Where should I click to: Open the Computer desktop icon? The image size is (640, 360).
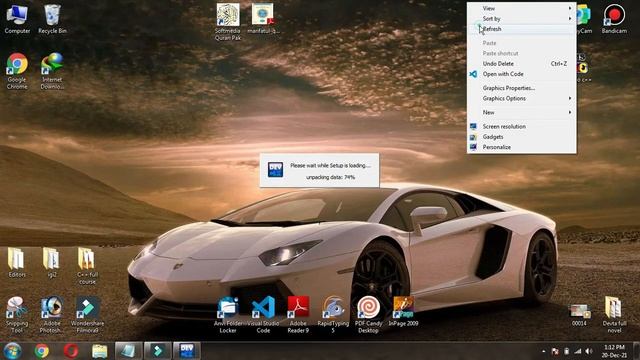click(x=17, y=19)
